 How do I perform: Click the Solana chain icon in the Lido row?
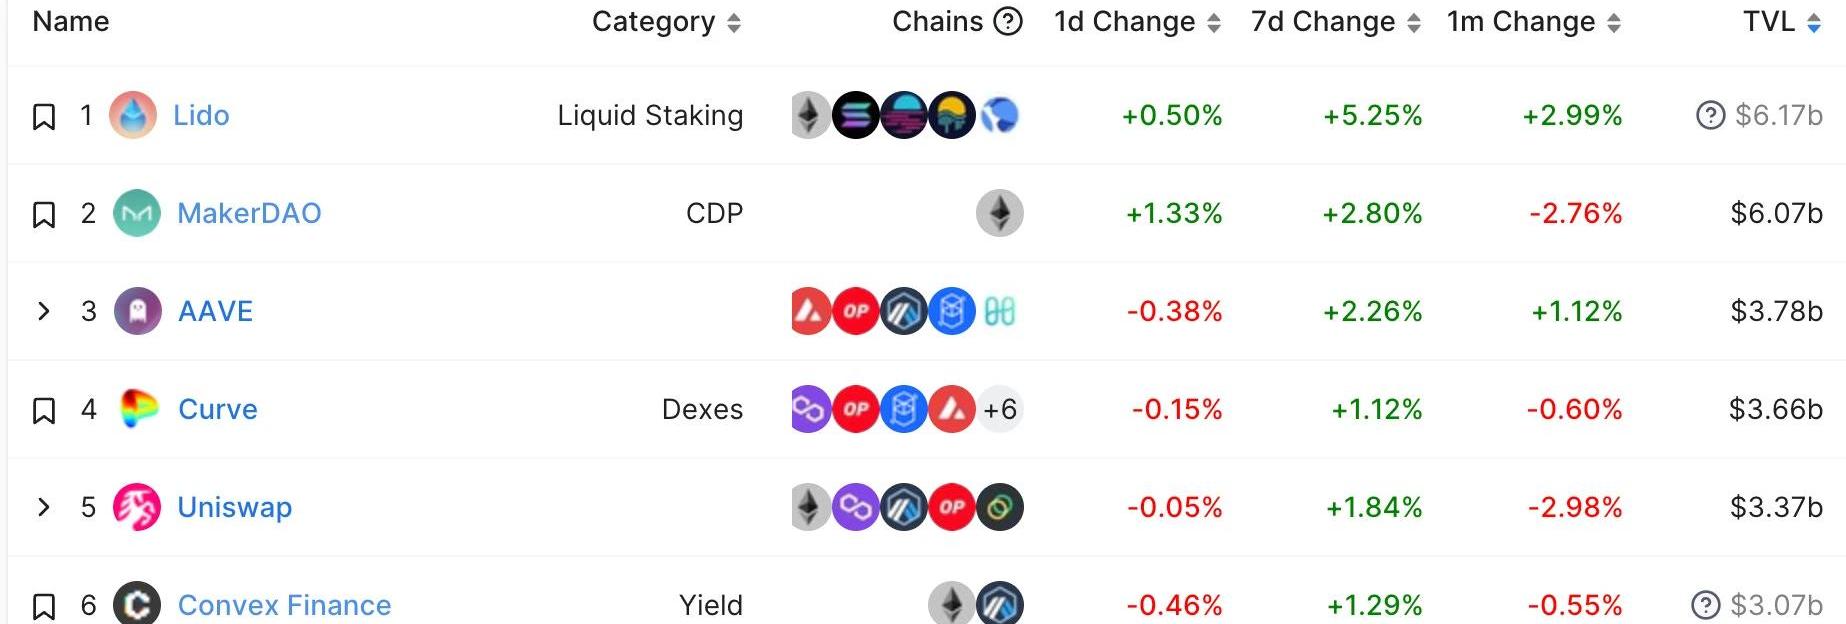(x=856, y=115)
